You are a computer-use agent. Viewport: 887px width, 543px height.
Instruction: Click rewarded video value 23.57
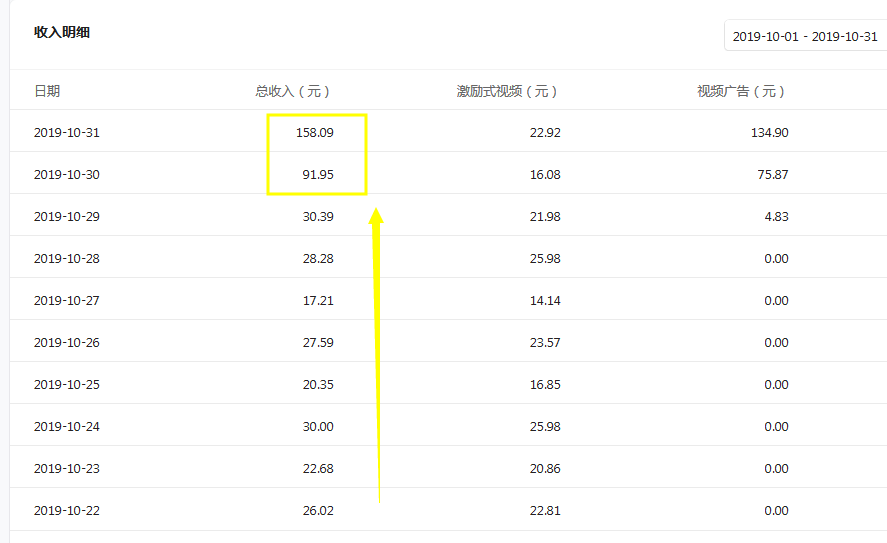coord(545,343)
